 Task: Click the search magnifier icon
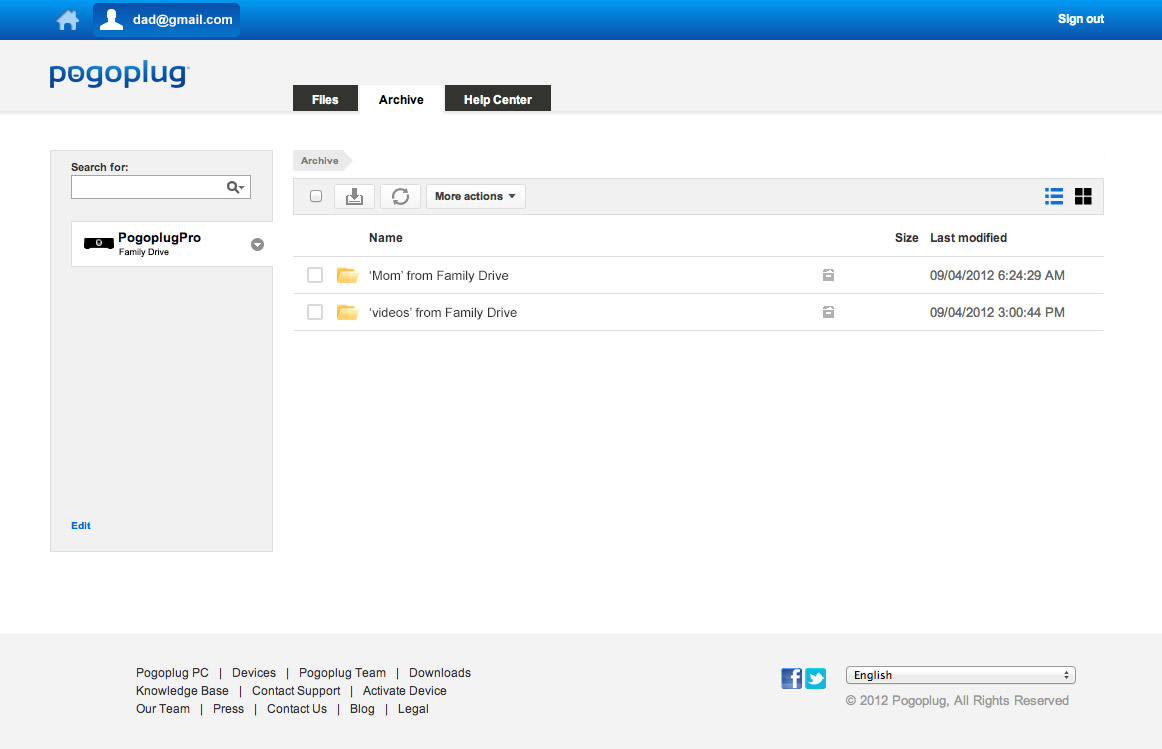point(235,187)
